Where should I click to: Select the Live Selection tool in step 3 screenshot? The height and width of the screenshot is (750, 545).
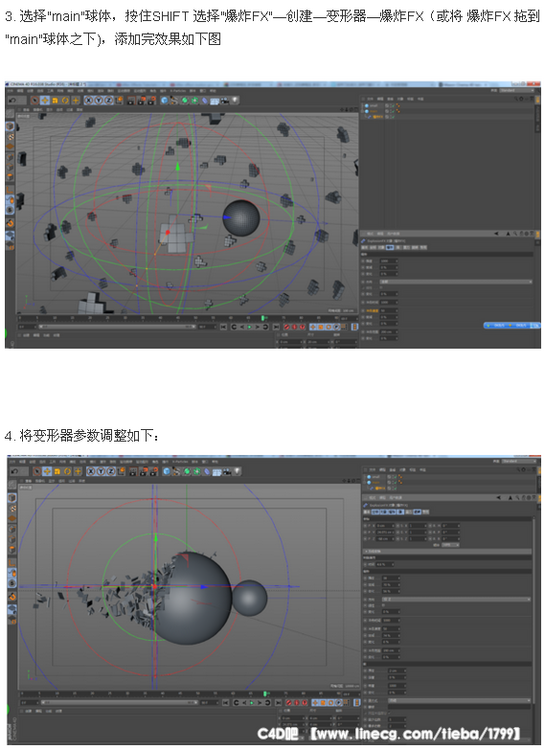[x=34, y=100]
